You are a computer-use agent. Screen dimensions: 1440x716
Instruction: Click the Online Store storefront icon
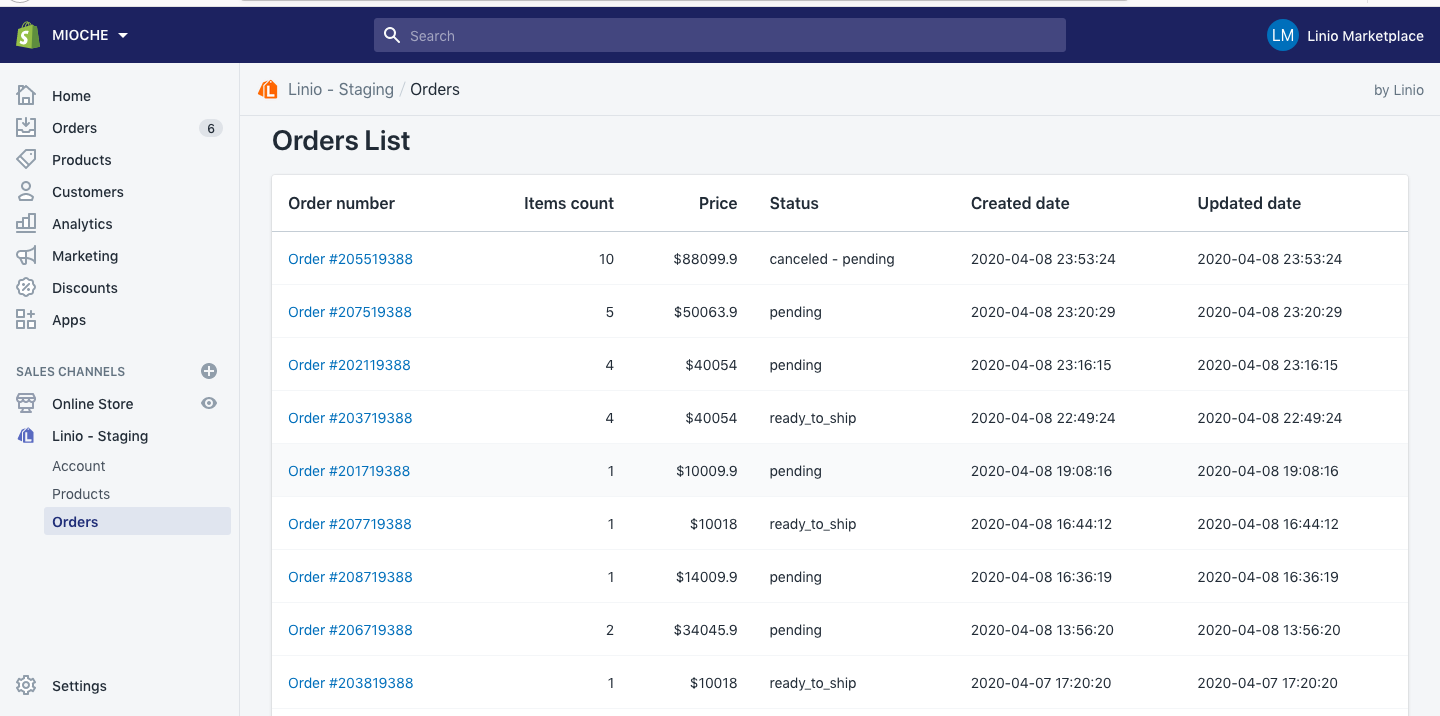click(x=27, y=404)
